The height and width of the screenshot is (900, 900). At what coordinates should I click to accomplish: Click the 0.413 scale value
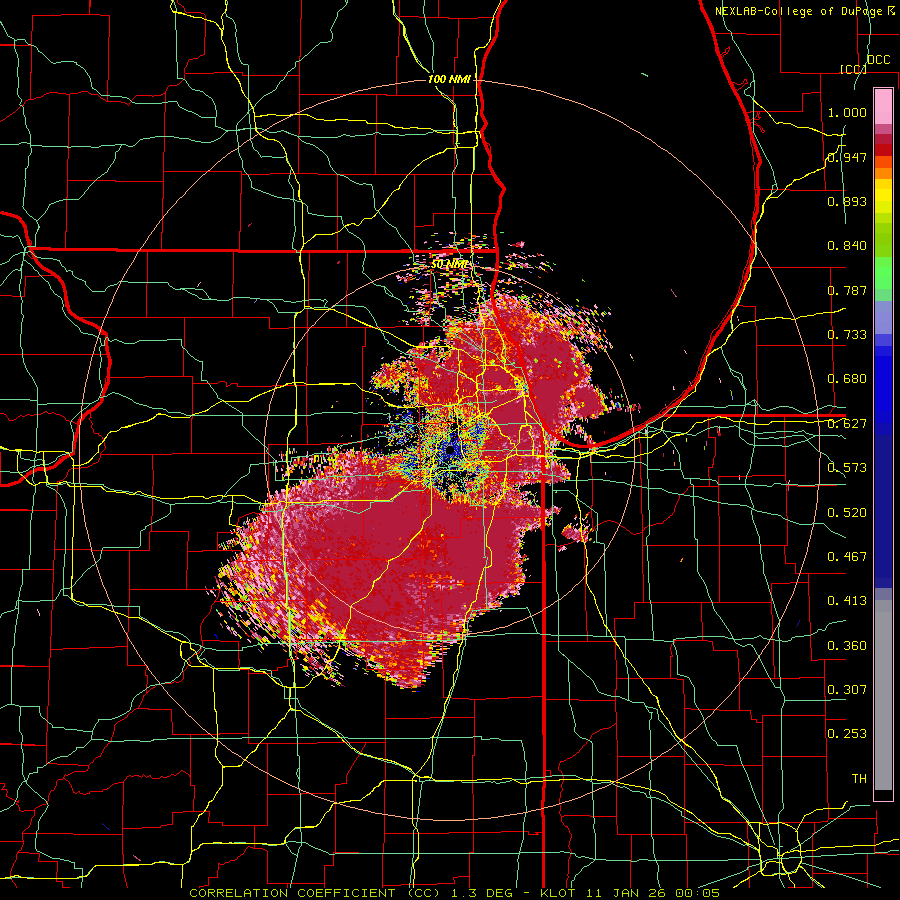point(847,601)
